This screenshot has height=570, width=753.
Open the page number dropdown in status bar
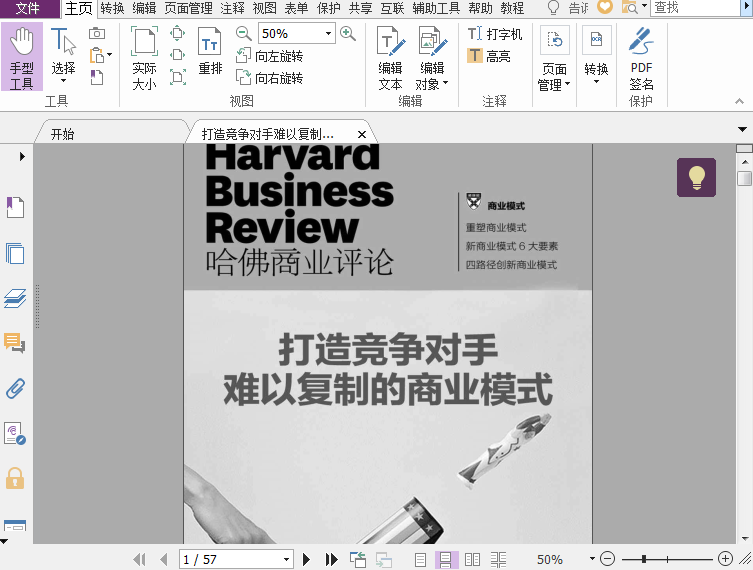click(286, 559)
